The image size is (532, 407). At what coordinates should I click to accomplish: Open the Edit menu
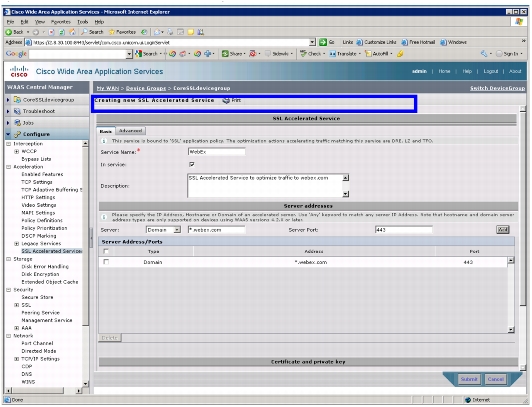coord(24,22)
